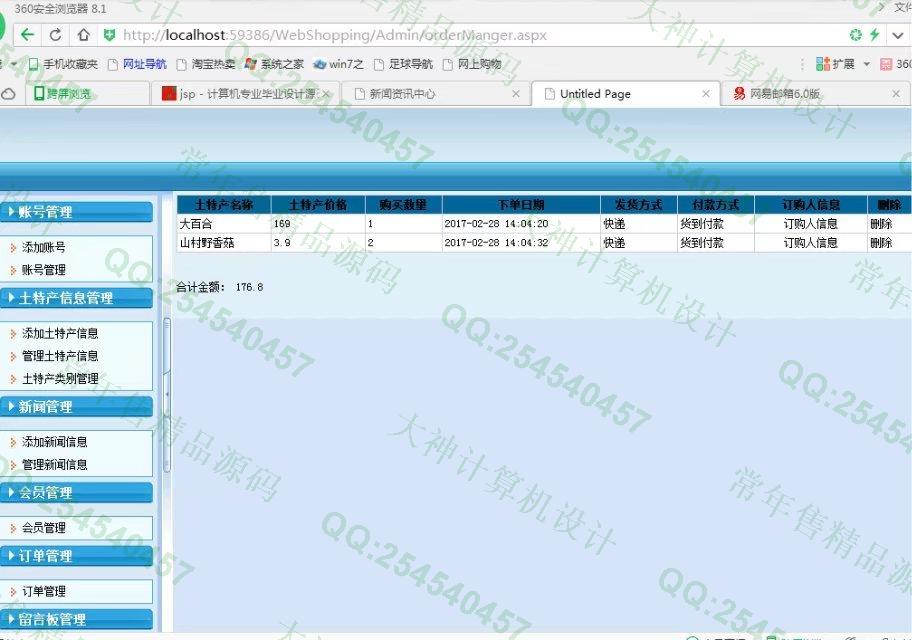Collapse the 土特产信息管理 section header

(76, 298)
